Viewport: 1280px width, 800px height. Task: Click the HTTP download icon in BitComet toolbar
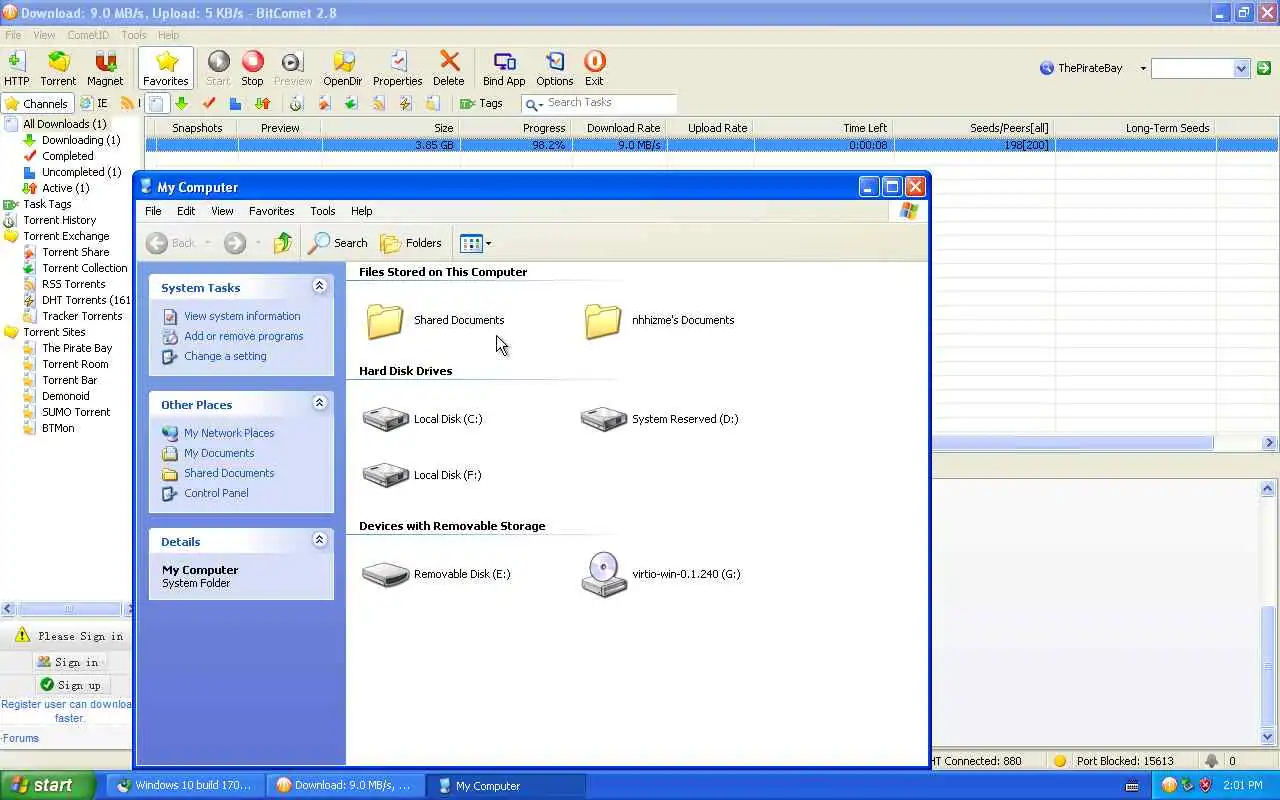coord(17,68)
